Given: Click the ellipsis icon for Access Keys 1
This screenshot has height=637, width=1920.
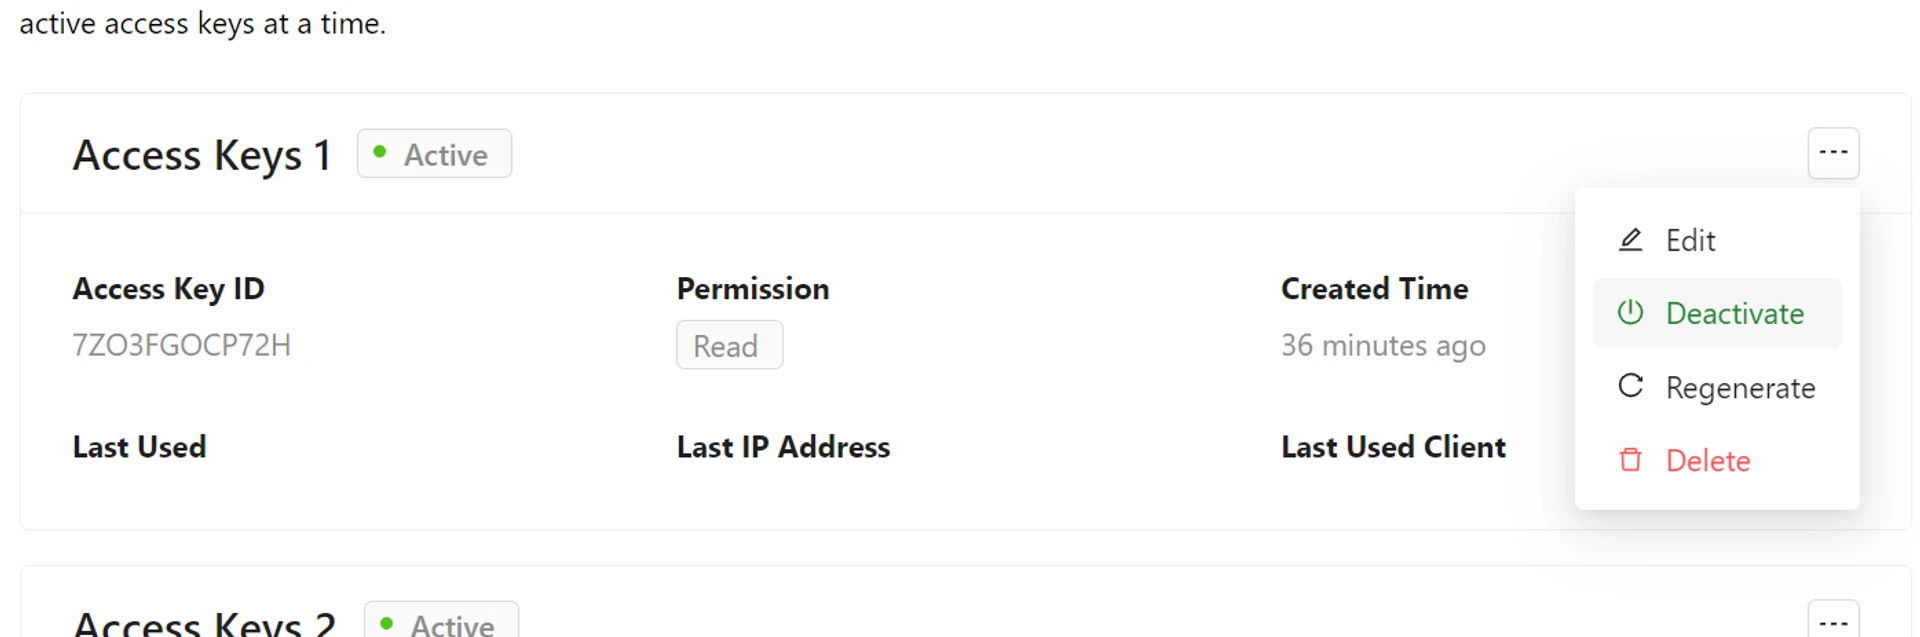Looking at the screenshot, I should (x=1834, y=153).
